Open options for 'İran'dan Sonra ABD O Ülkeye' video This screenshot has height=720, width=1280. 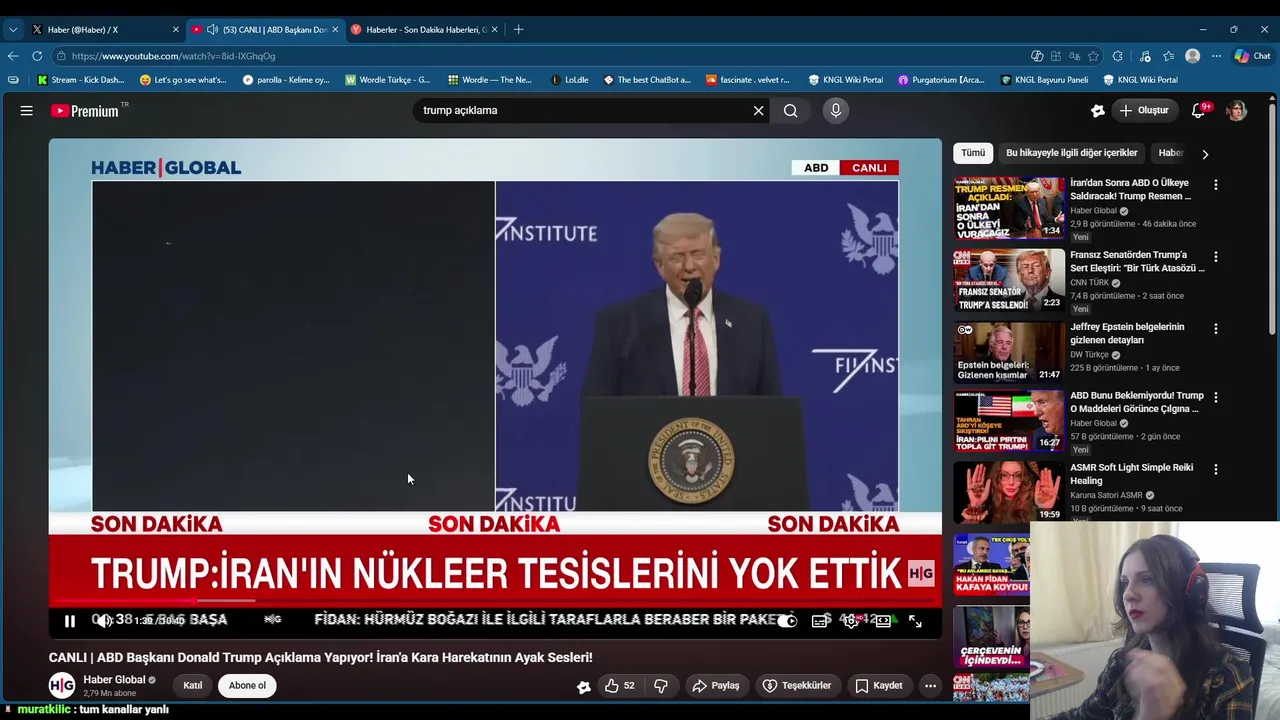tap(1216, 185)
